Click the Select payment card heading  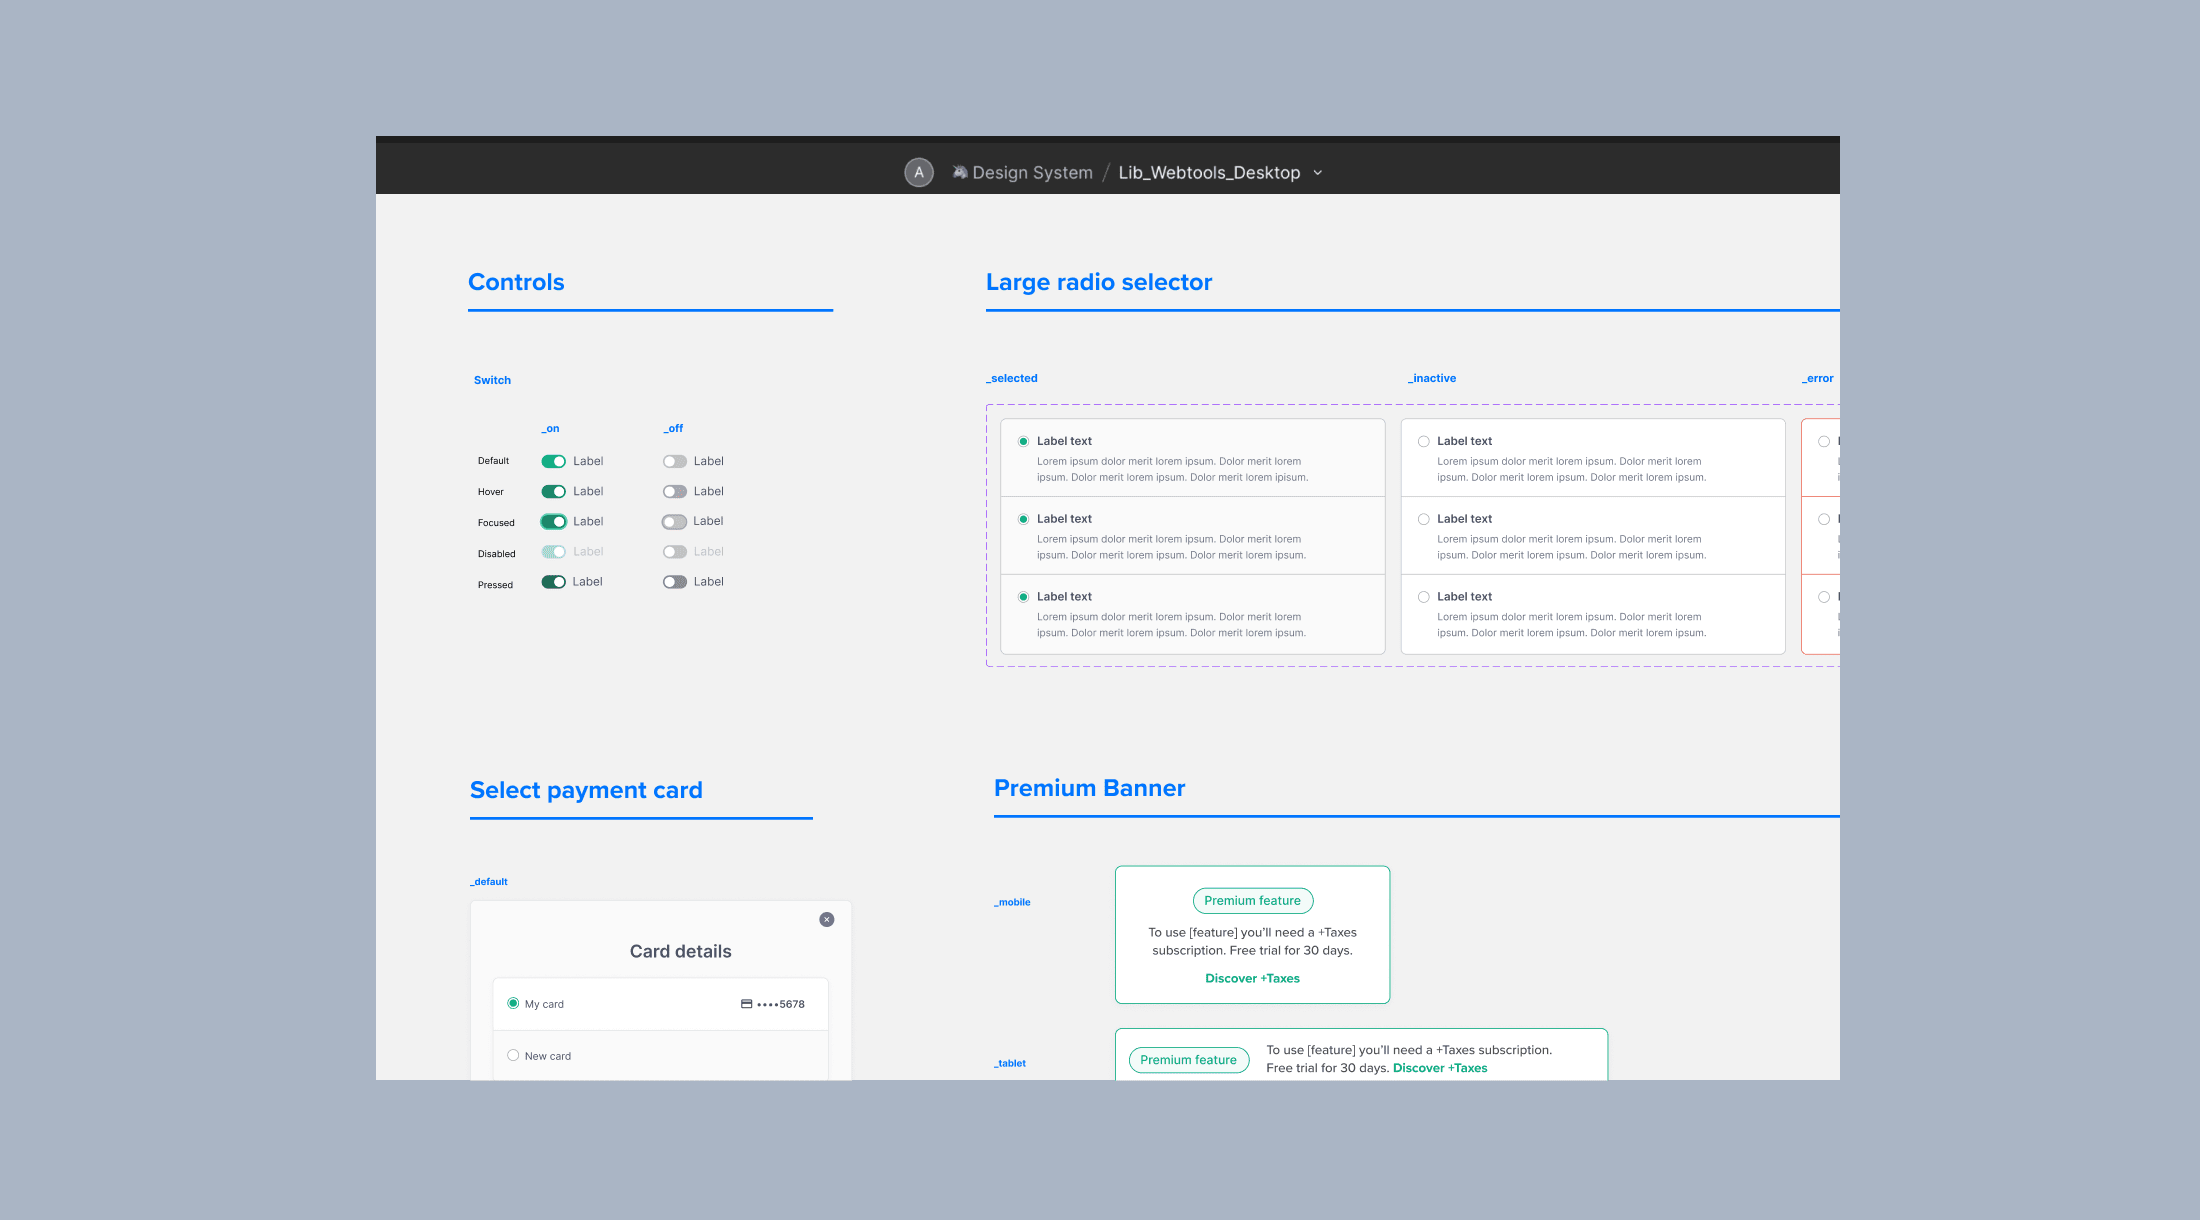point(586,790)
